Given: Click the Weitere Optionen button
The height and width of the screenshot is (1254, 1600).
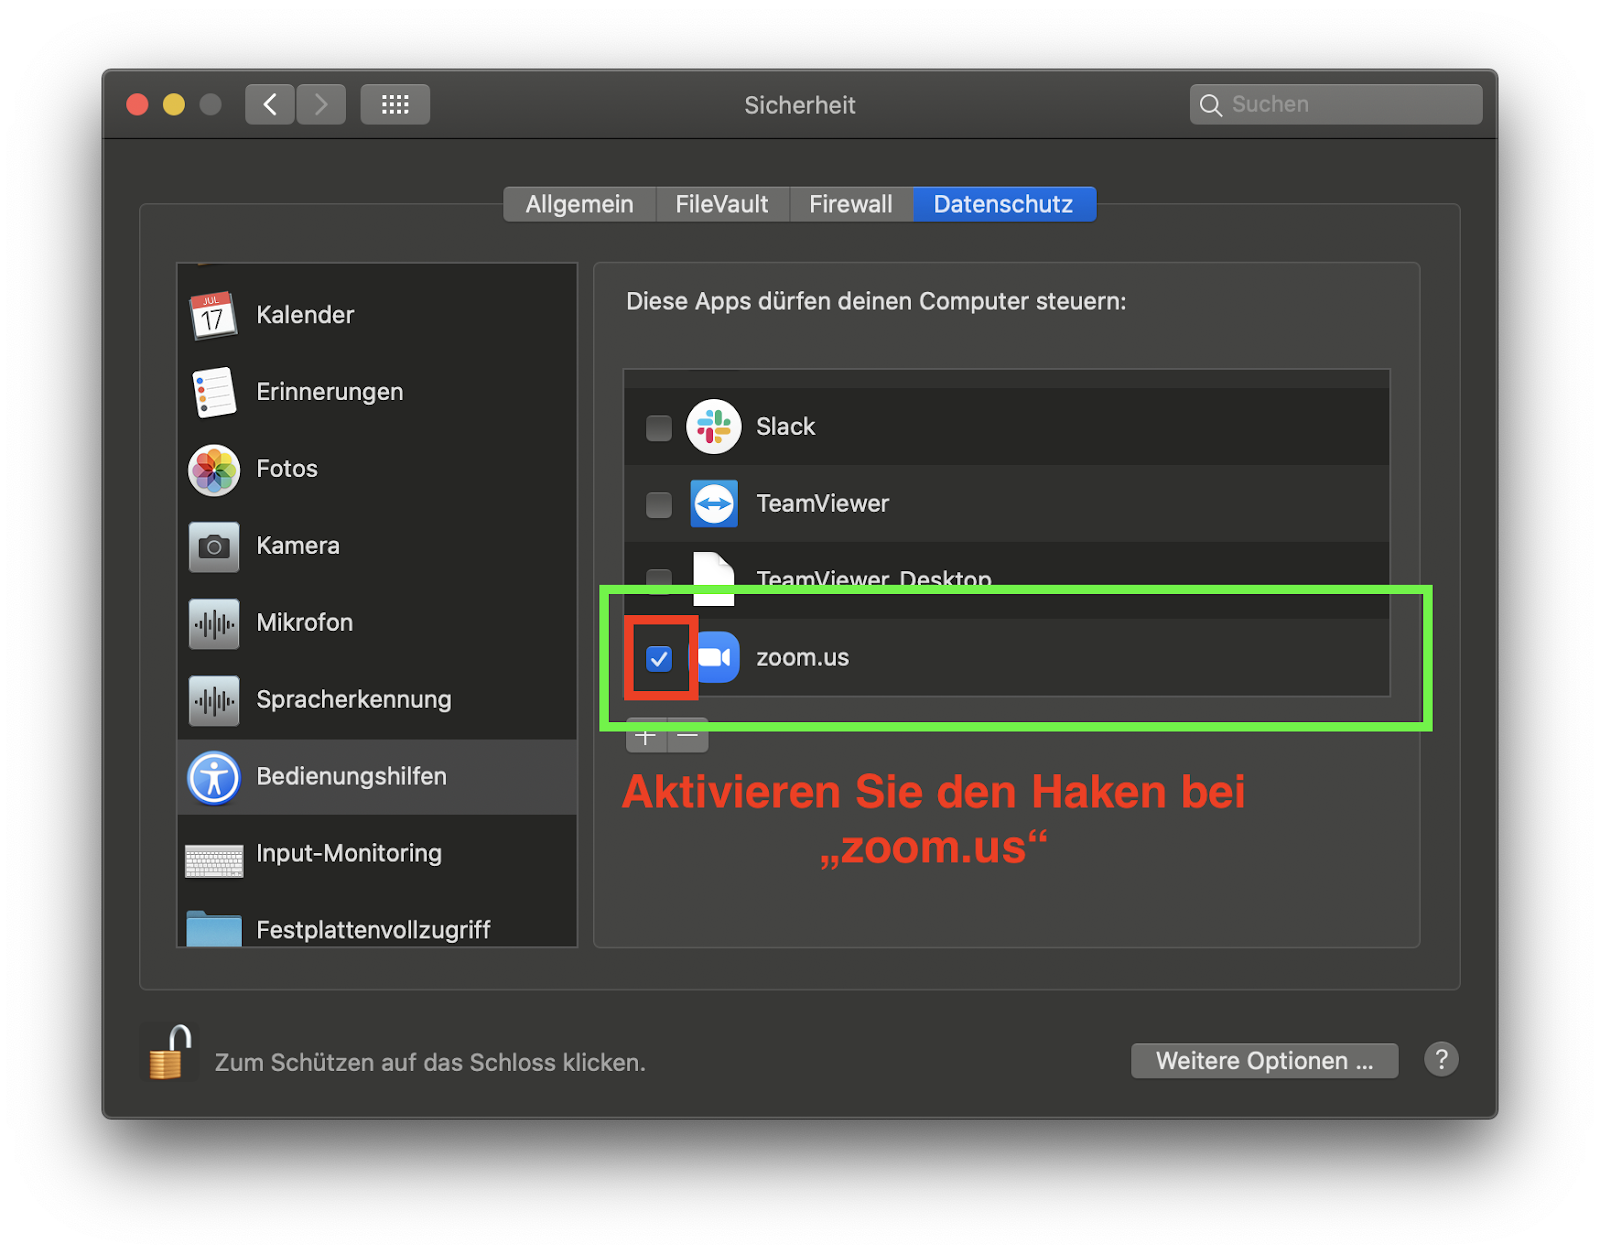Looking at the screenshot, I should [x=1265, y=1061].
